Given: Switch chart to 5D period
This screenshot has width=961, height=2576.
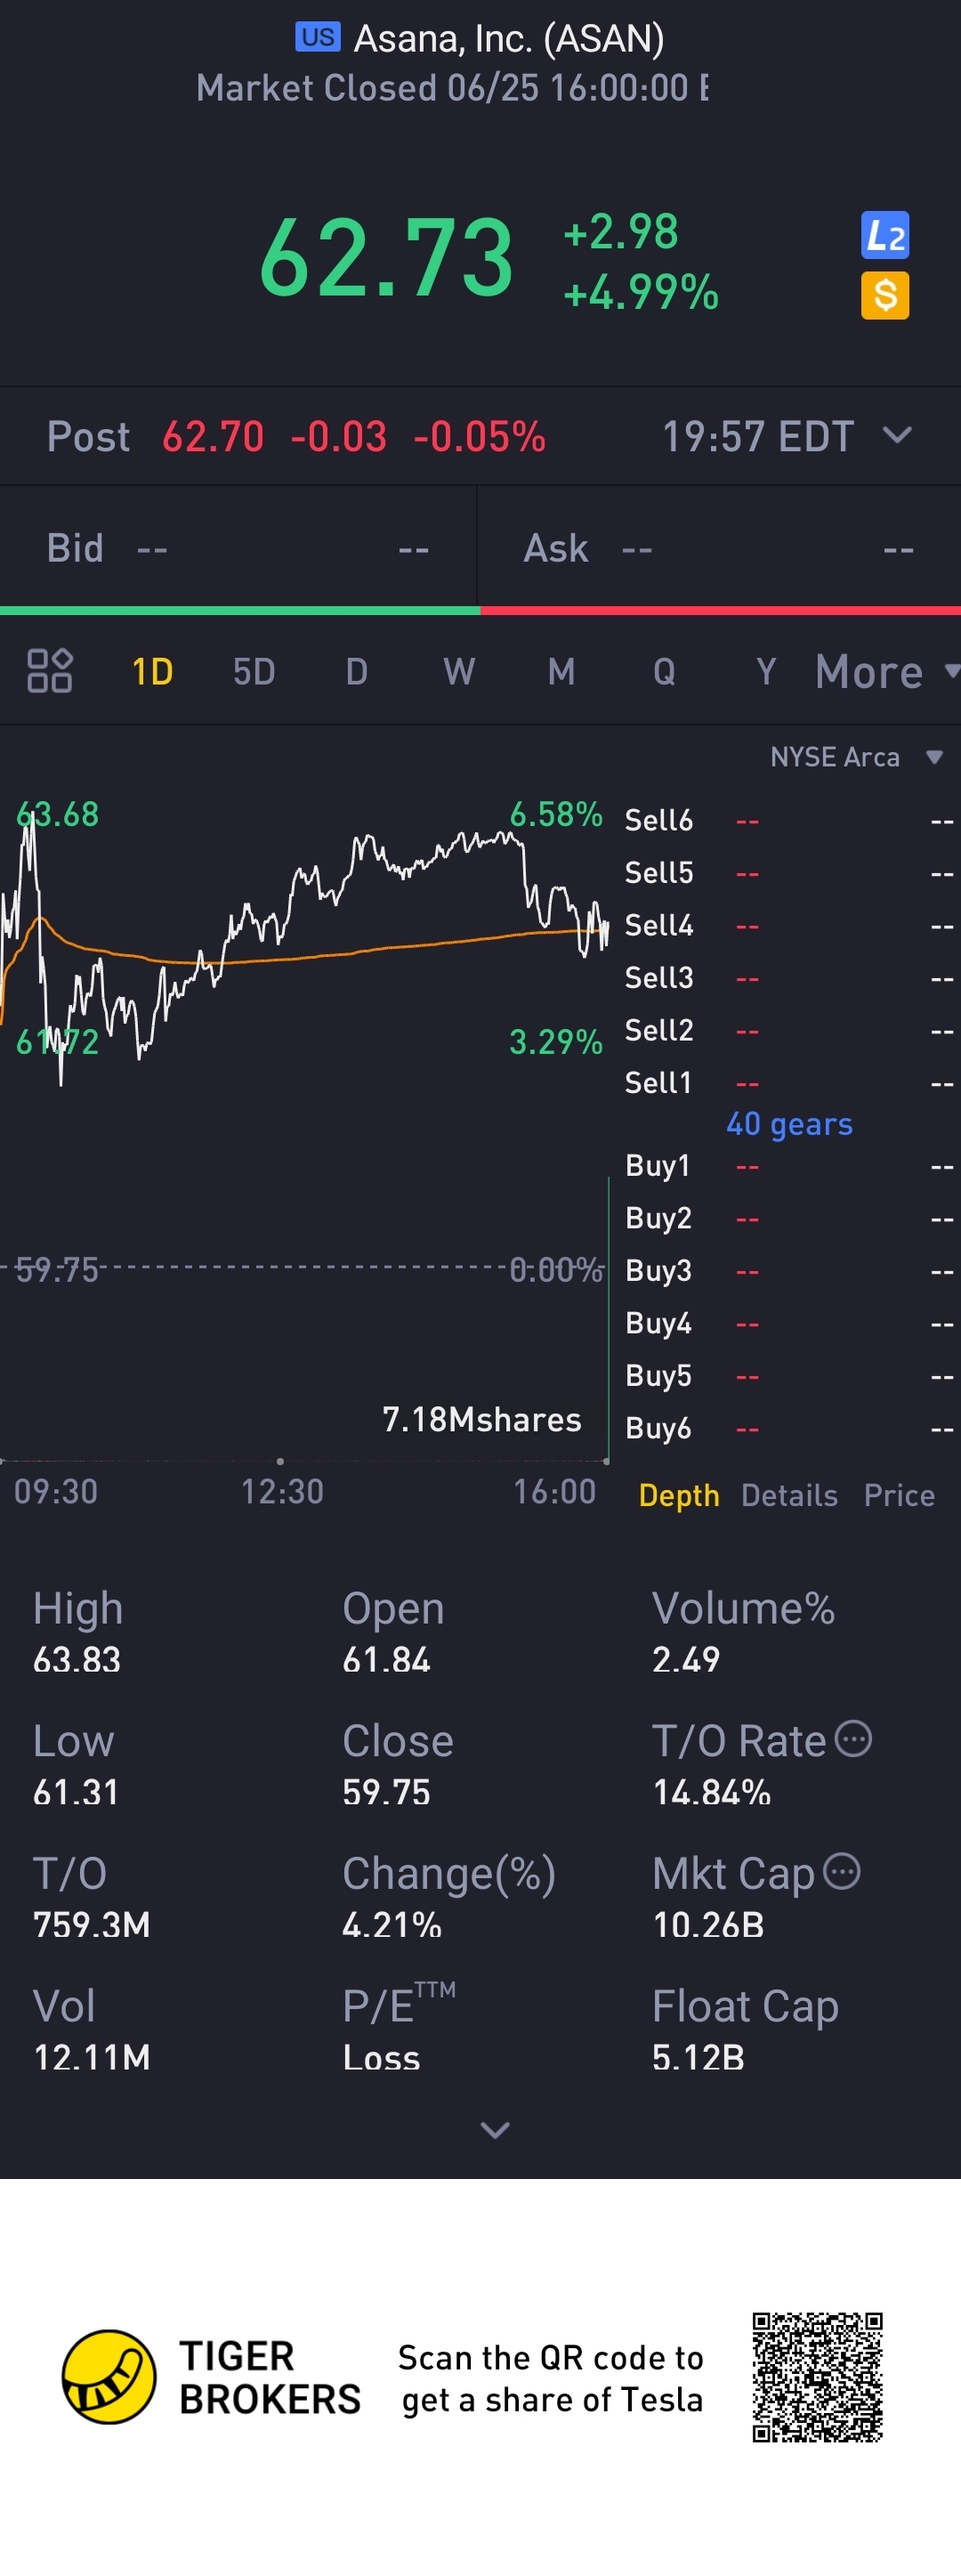Looking at the screenshot, I should point(254,671).
